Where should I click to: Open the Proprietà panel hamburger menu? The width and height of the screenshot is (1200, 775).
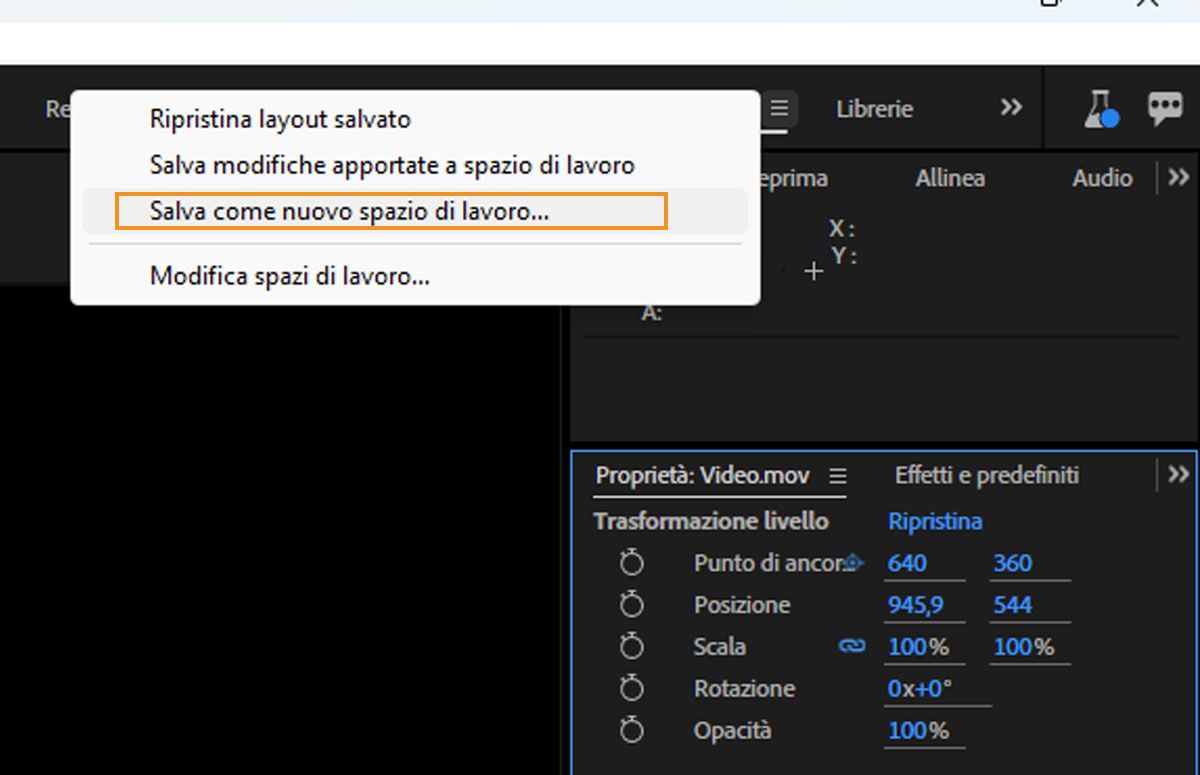(x=838, y=476)
